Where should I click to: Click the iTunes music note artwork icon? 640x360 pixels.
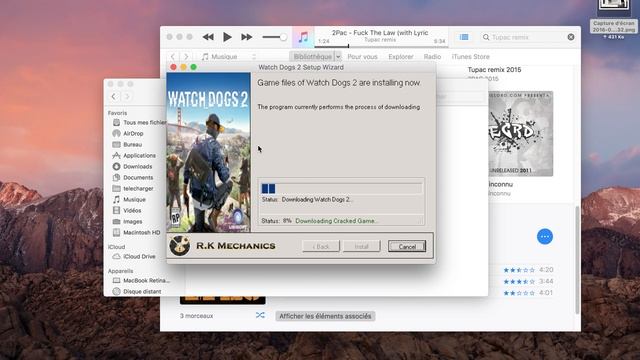(x=303, y=37)
